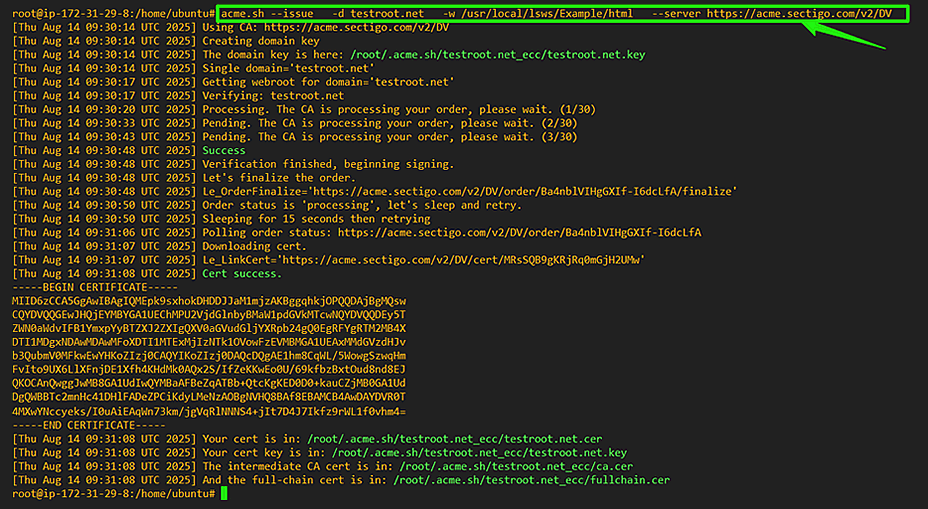The image size is (928, 509).
Task: Click certificate line starting with '4MXwYNccyeks'
Action: pyautogui.click(x=209, y=411)
